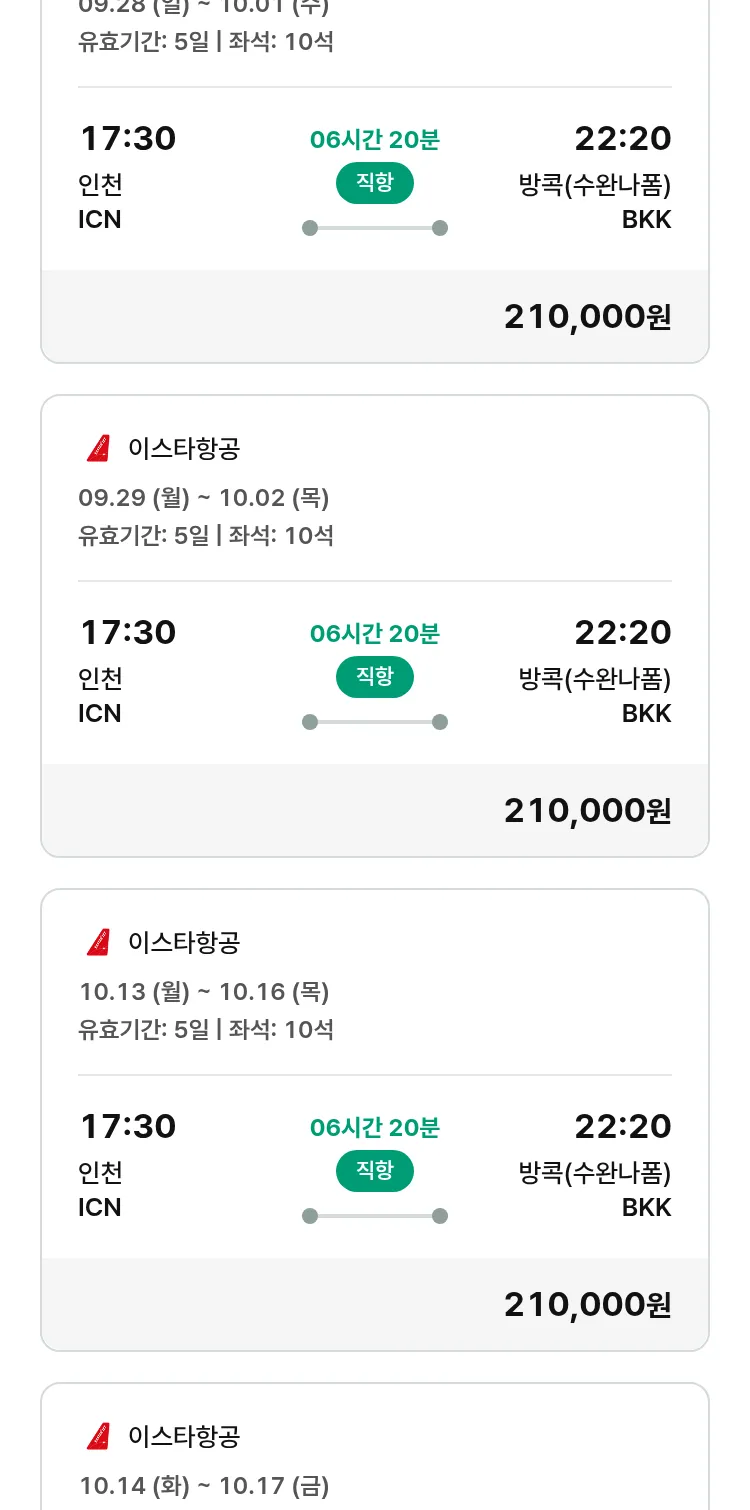Open the 10.13 (월) ~ 10.16 (목) date line

click(204, 992)
